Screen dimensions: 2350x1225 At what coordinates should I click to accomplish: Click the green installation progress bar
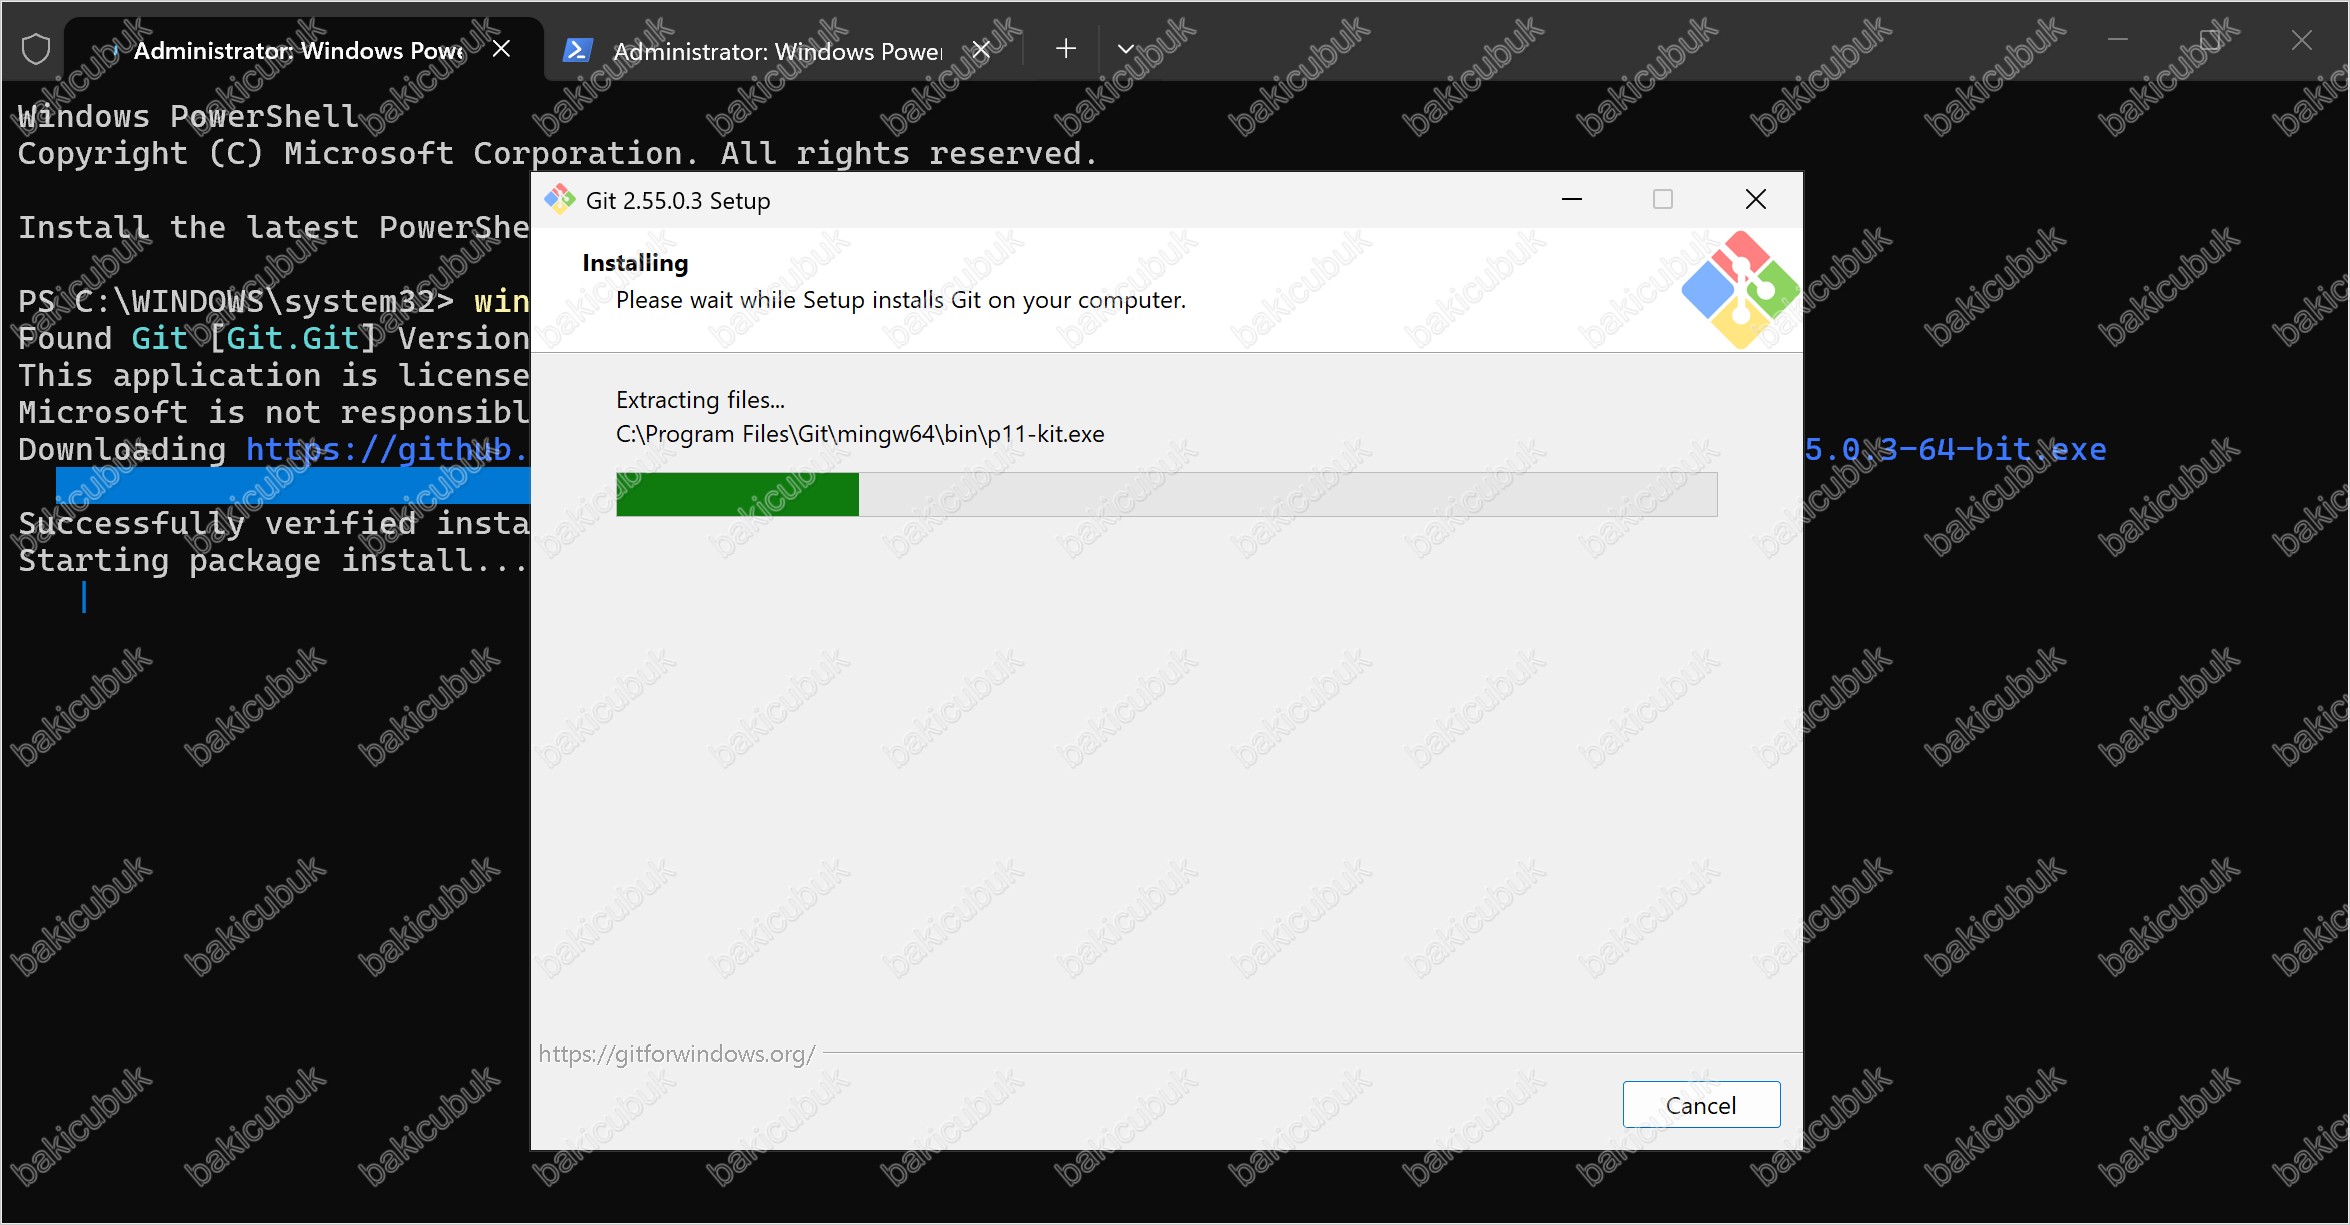[x=1167, y=494]
